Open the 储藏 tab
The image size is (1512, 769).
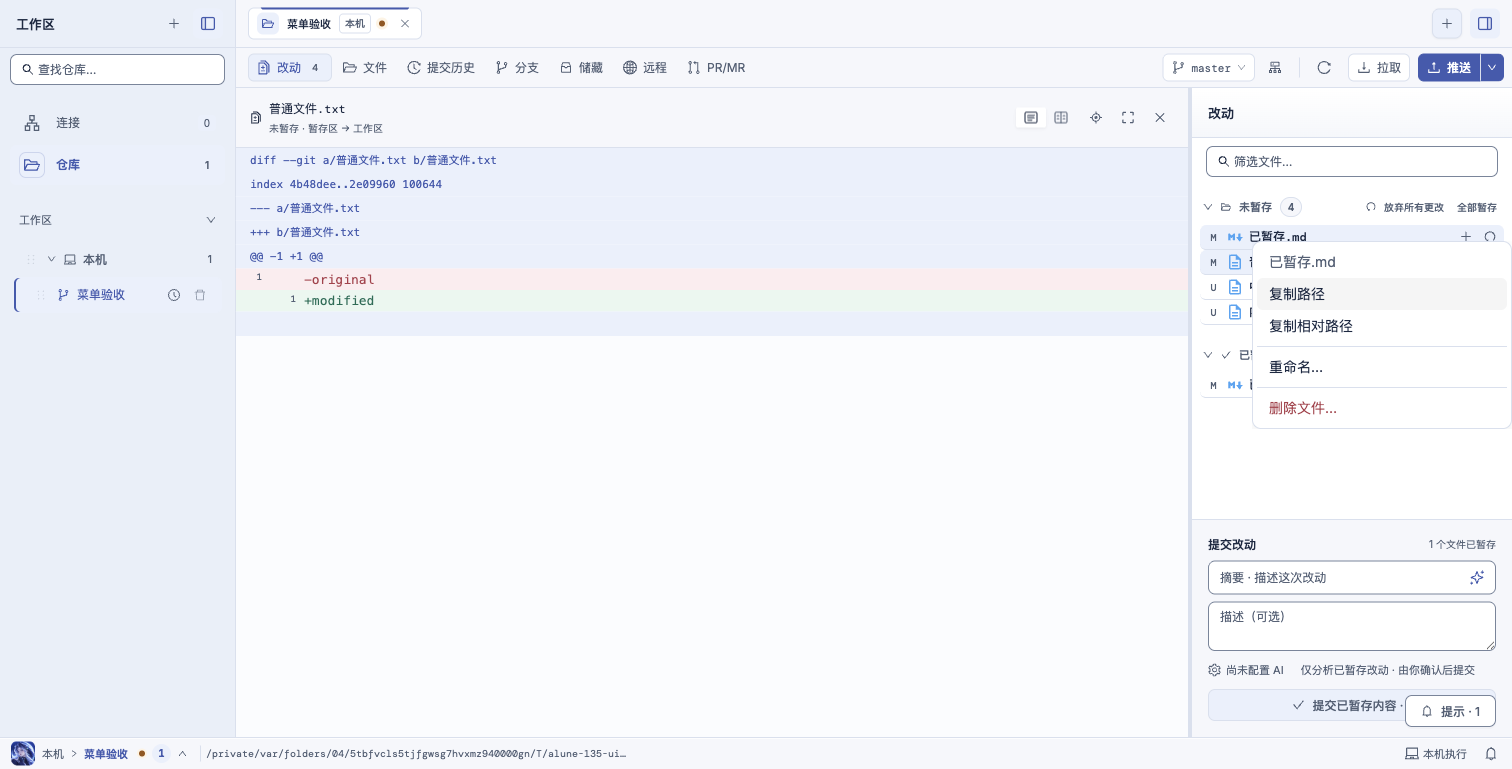point(581,68)
